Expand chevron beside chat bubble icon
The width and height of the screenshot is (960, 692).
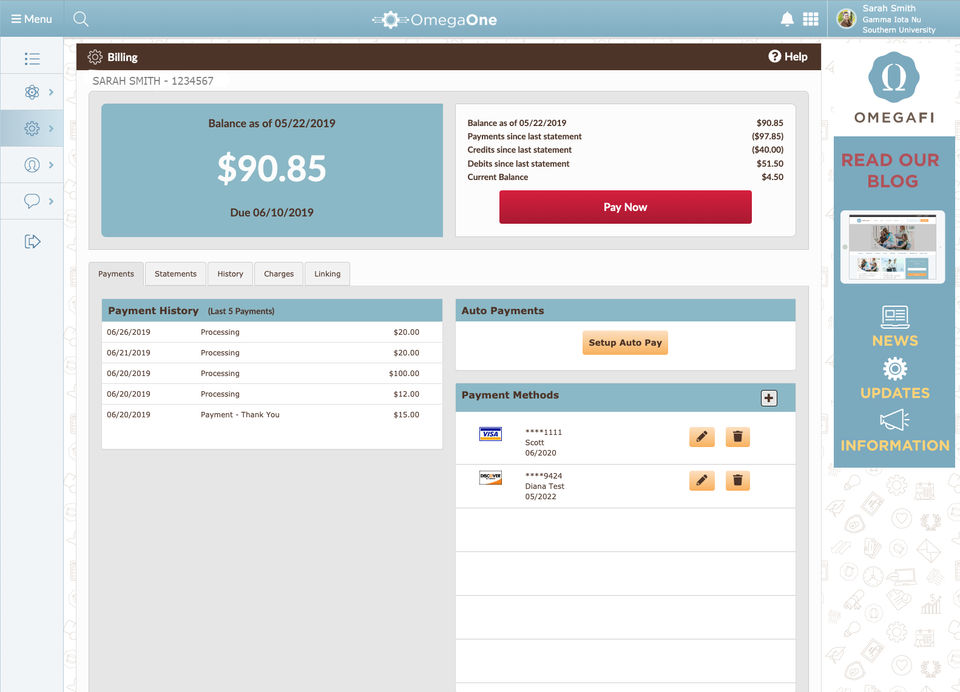point(51,201)
